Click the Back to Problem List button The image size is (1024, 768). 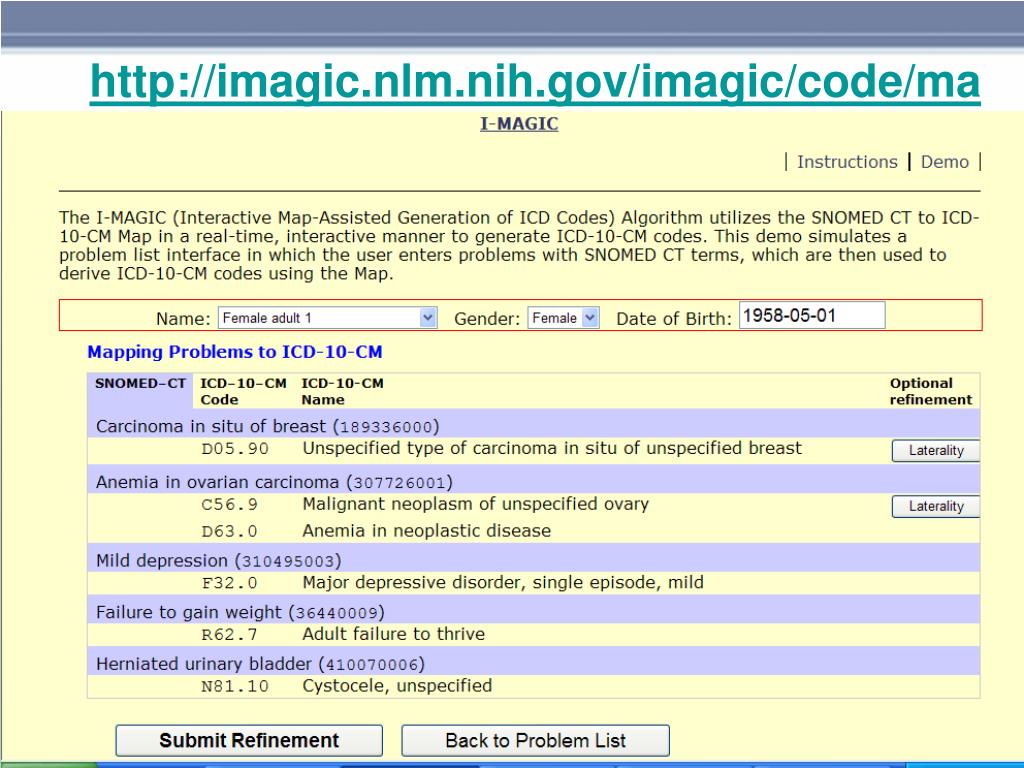point(536,741)
